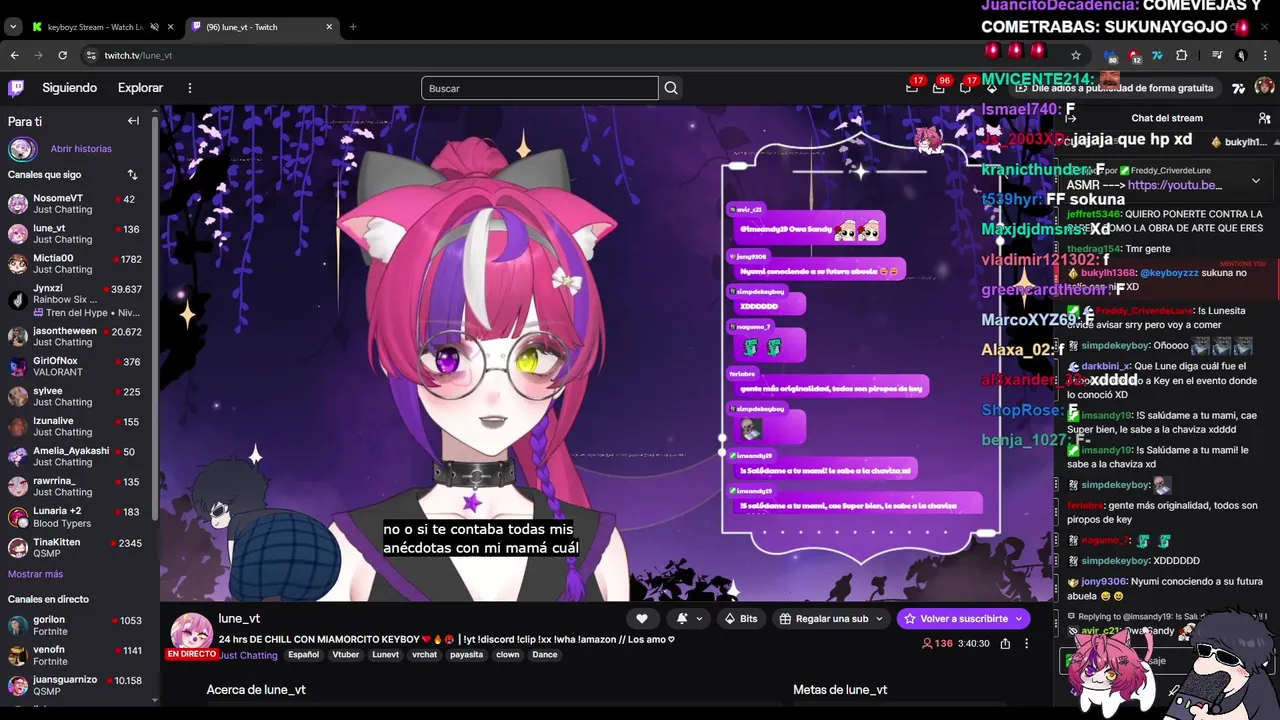This screenshot has height=720, width=1280.
Task: Show more followed channels via Mostrar más
Action: pos(35,574)
